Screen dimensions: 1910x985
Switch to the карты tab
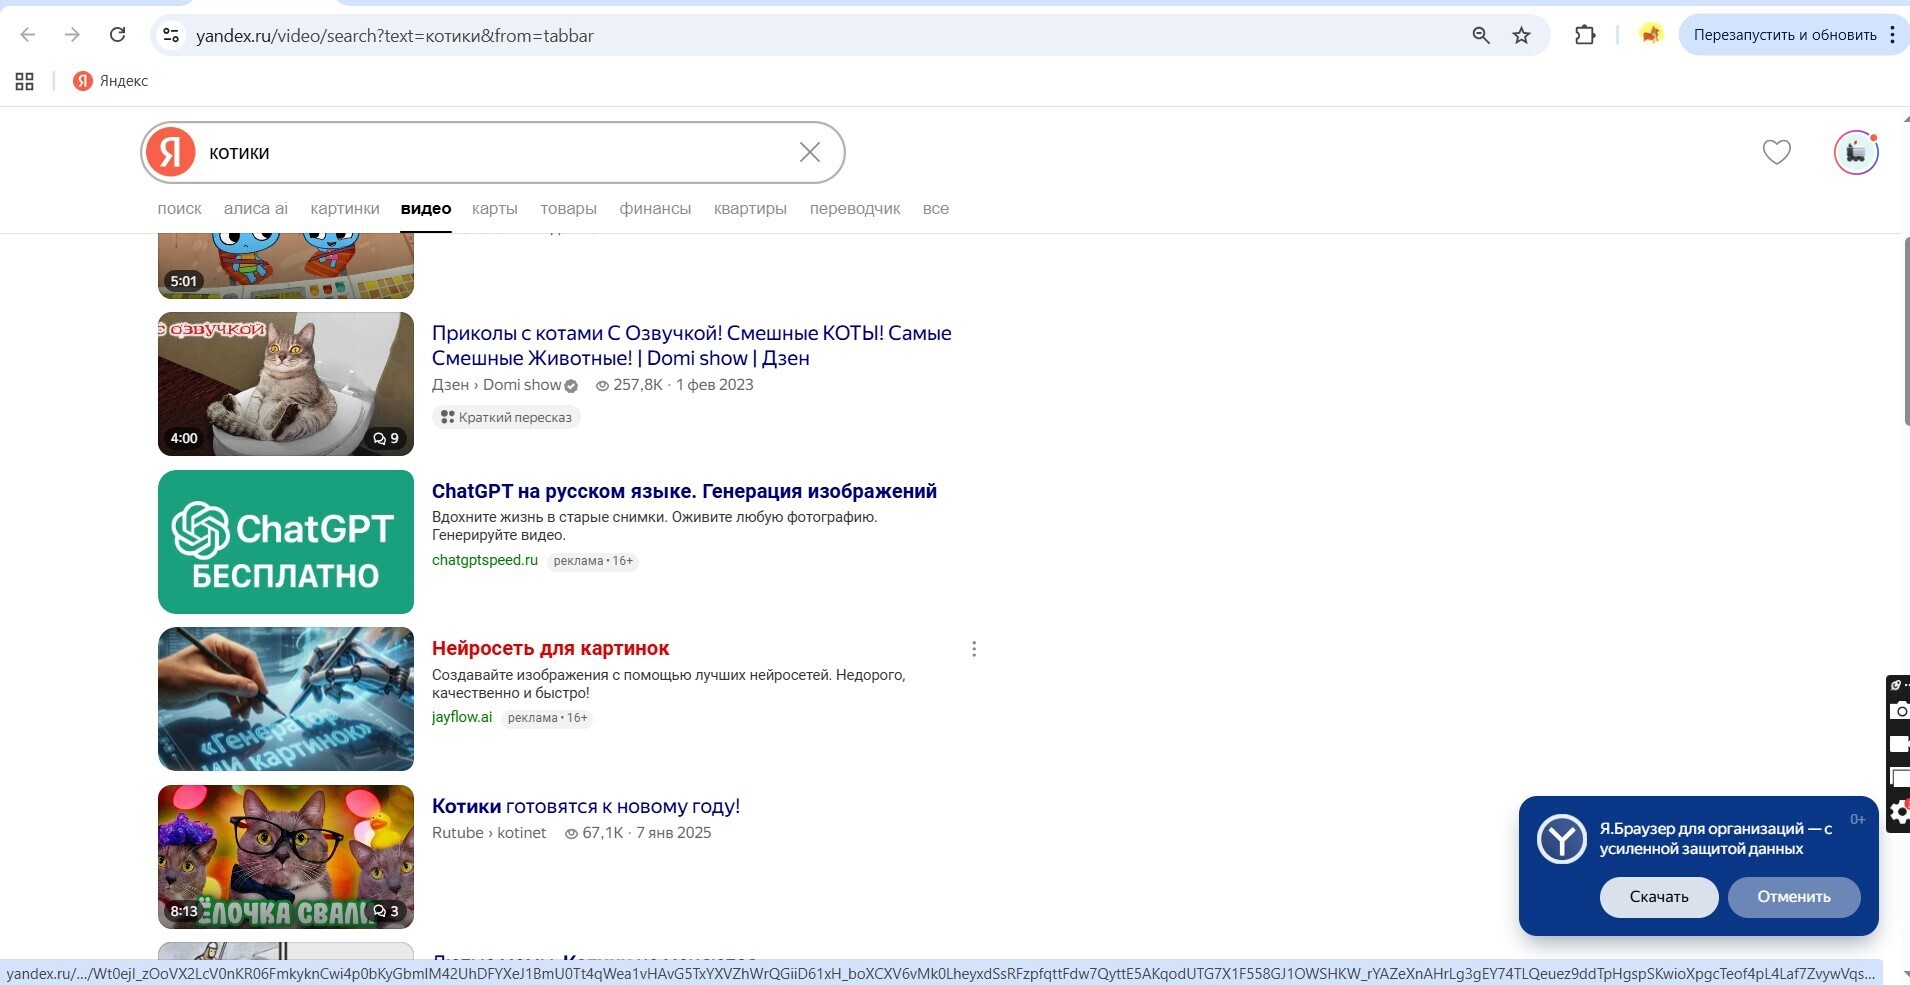[495, 209]
